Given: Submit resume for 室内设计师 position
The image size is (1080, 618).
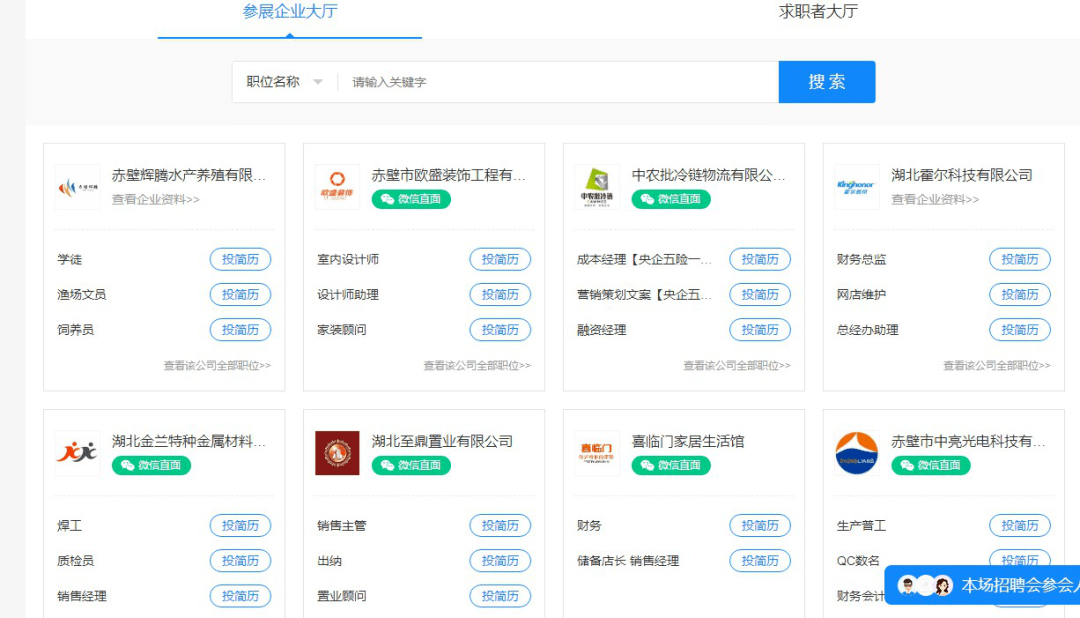Looking at the screenshot, I should tap(500, 259).
